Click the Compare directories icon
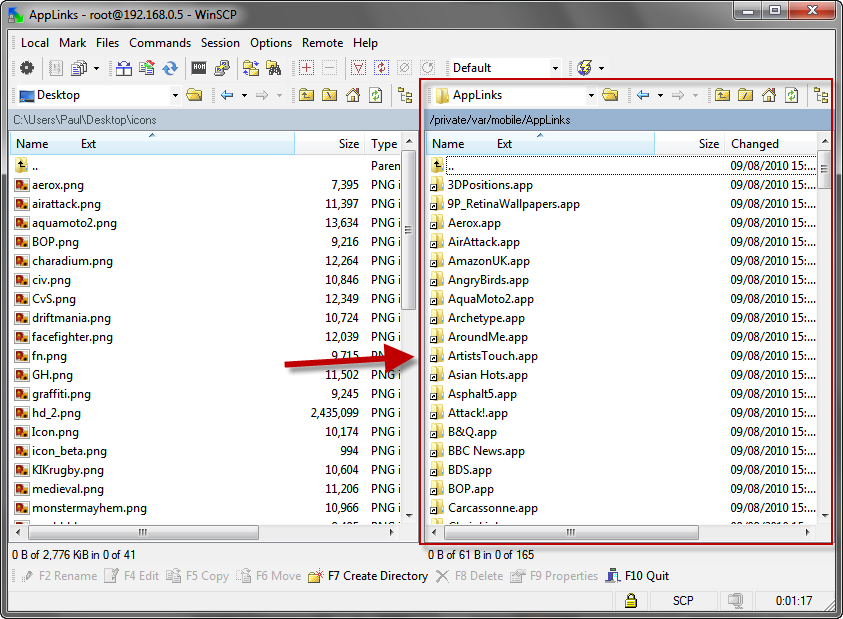 click(x=124, y=68)
